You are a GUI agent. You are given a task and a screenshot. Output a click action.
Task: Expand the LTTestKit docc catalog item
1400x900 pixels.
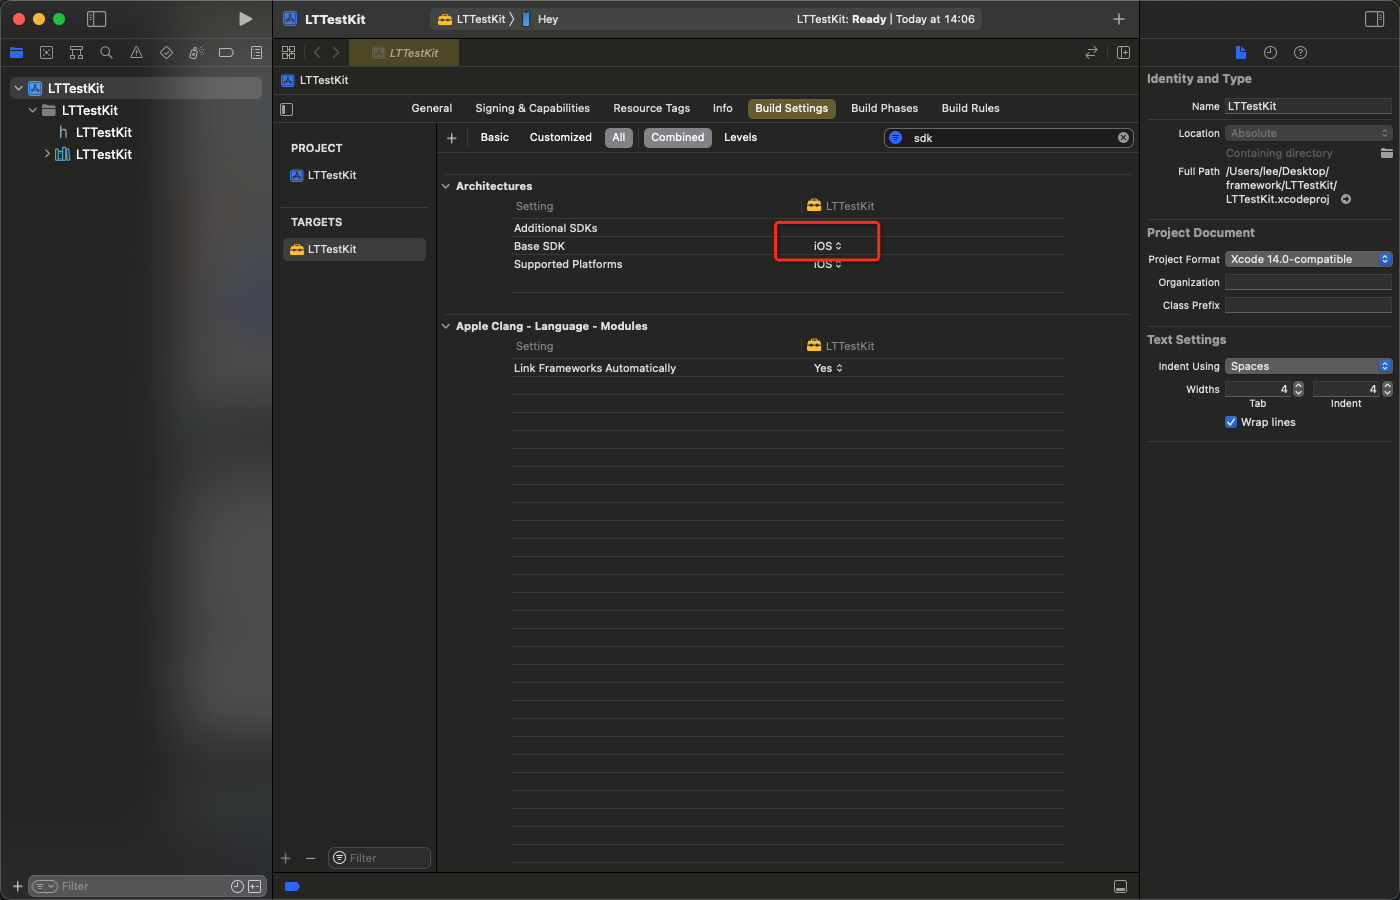pos(47,154)
